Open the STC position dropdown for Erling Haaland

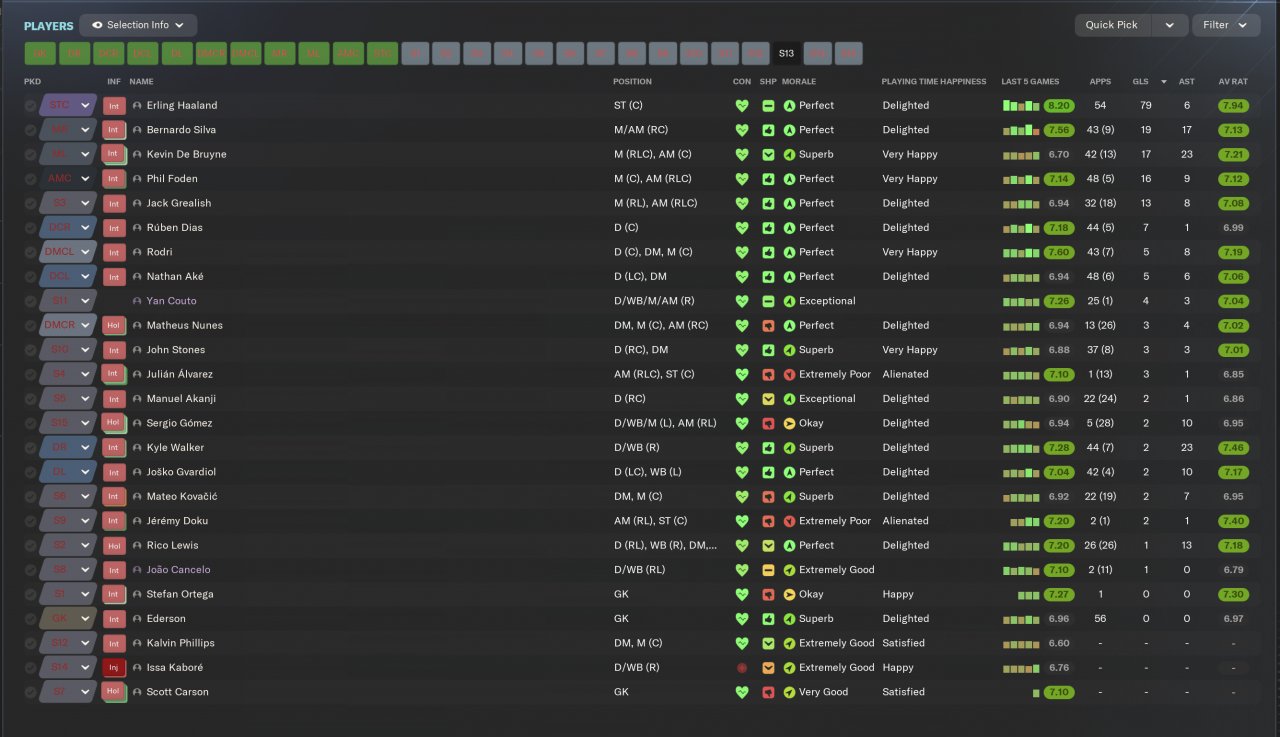[x=68, y=105]
